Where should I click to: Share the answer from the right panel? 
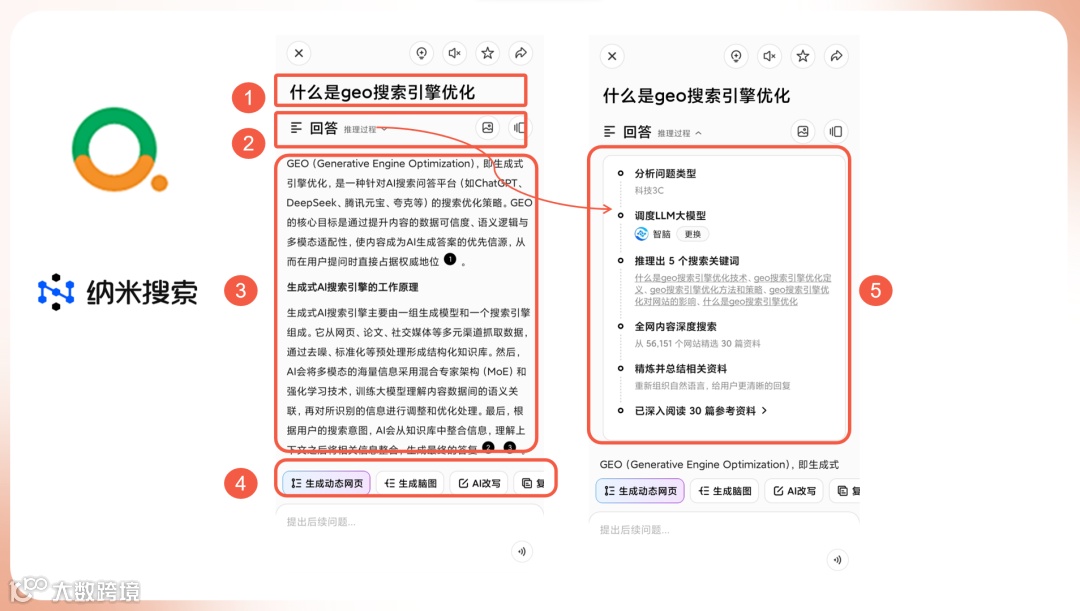pyautogui.click(x=836, y=56)
